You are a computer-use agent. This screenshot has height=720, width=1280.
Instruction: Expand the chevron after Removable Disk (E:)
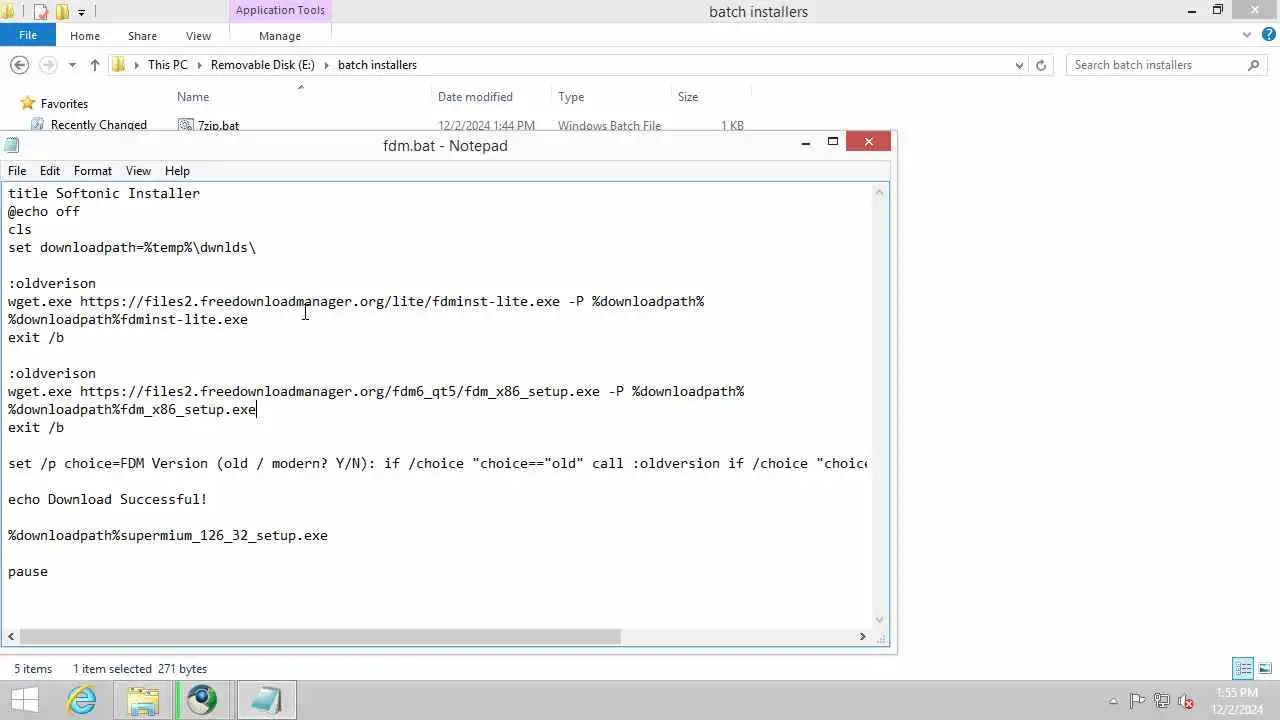pos(326,65)
